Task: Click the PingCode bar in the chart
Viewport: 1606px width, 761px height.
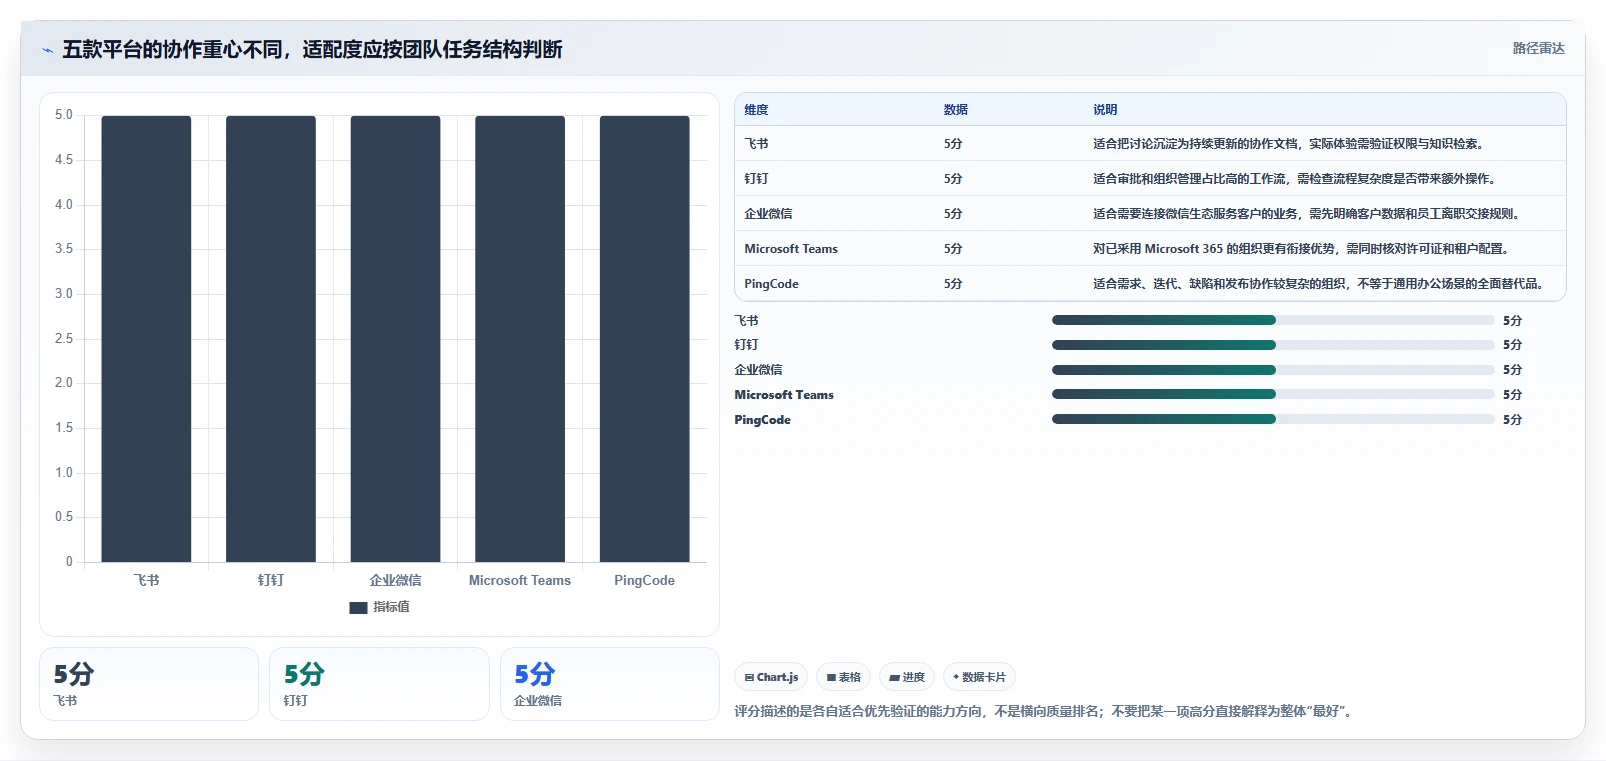Action: [x=645, y=339]
